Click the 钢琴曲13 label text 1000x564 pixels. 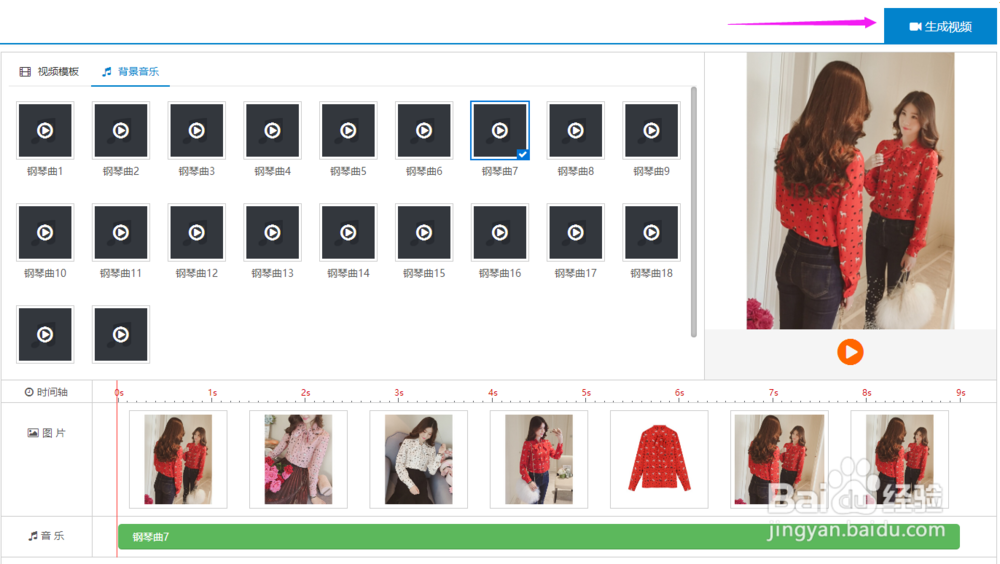coord(272,273)
